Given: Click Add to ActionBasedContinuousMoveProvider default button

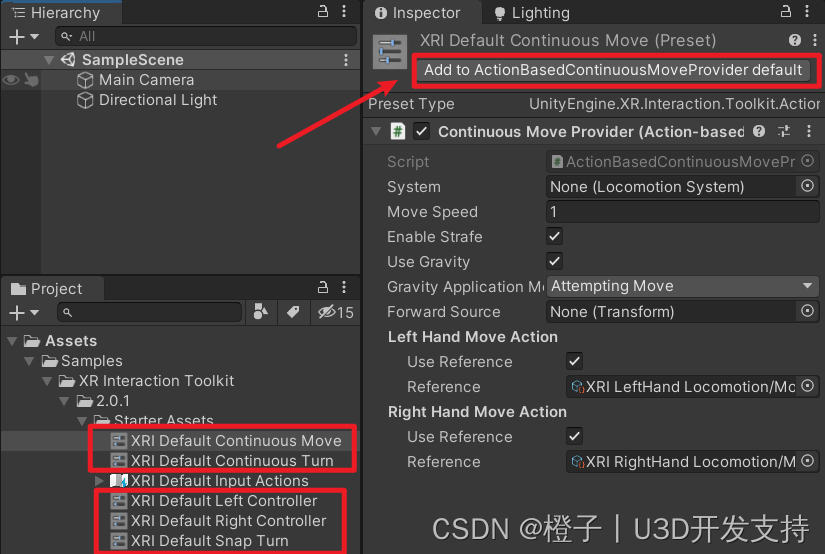Looking at the screenshot, I should tap(613, 70).
